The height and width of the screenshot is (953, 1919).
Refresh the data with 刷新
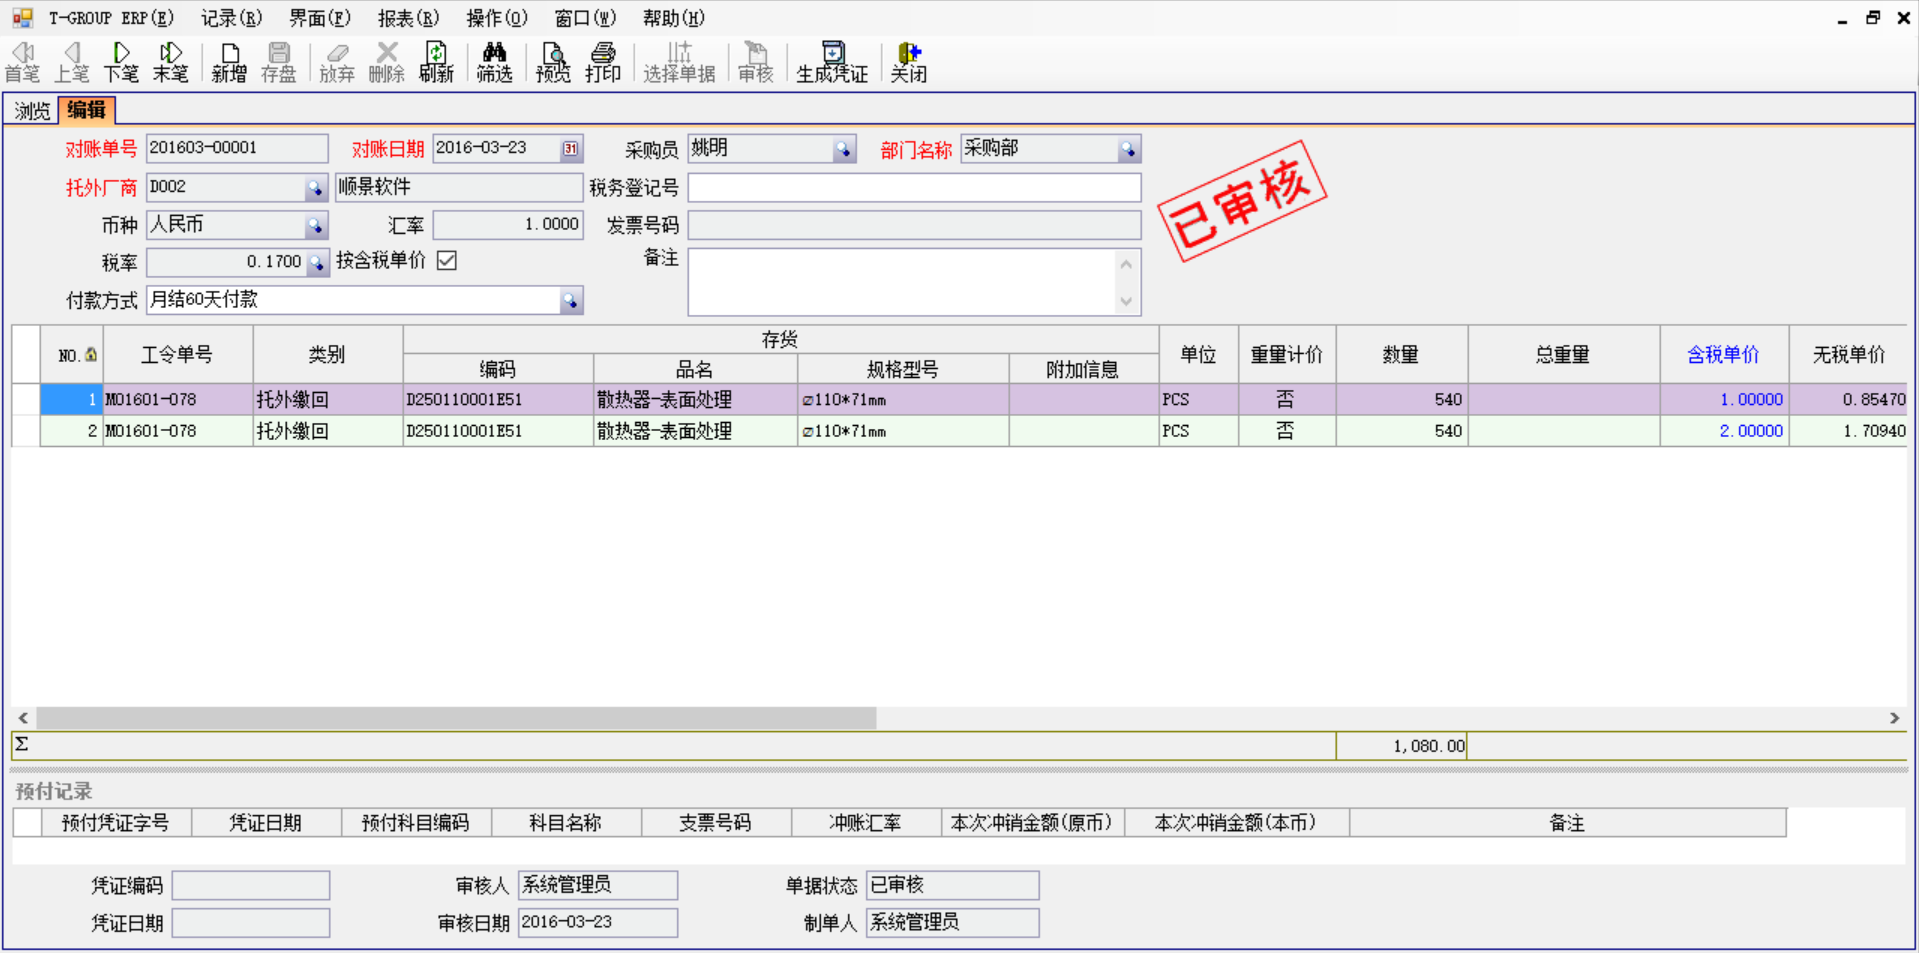pos(436,62)
